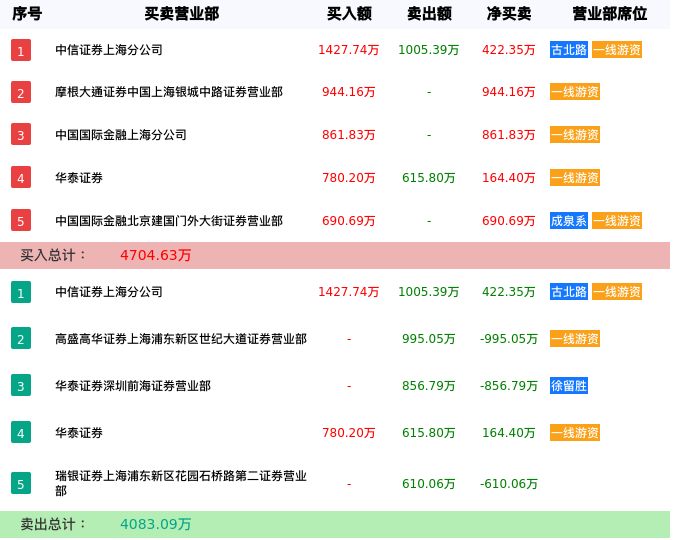The height and width of the screenshot is (540, 676).
Task: Select net value -856.79万
Action: pos(509,386)
